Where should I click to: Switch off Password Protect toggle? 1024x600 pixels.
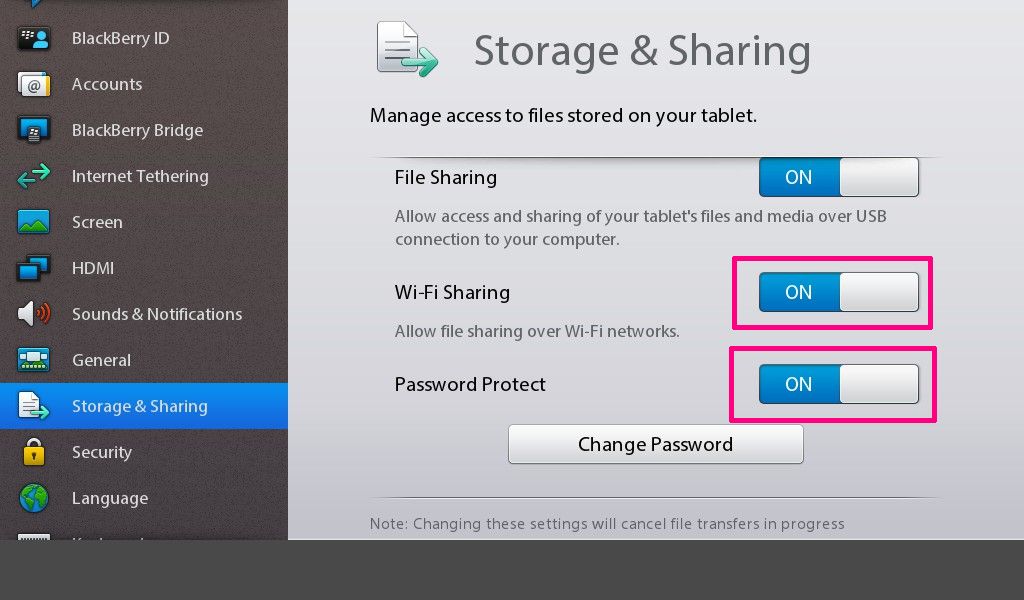point(839,384)
